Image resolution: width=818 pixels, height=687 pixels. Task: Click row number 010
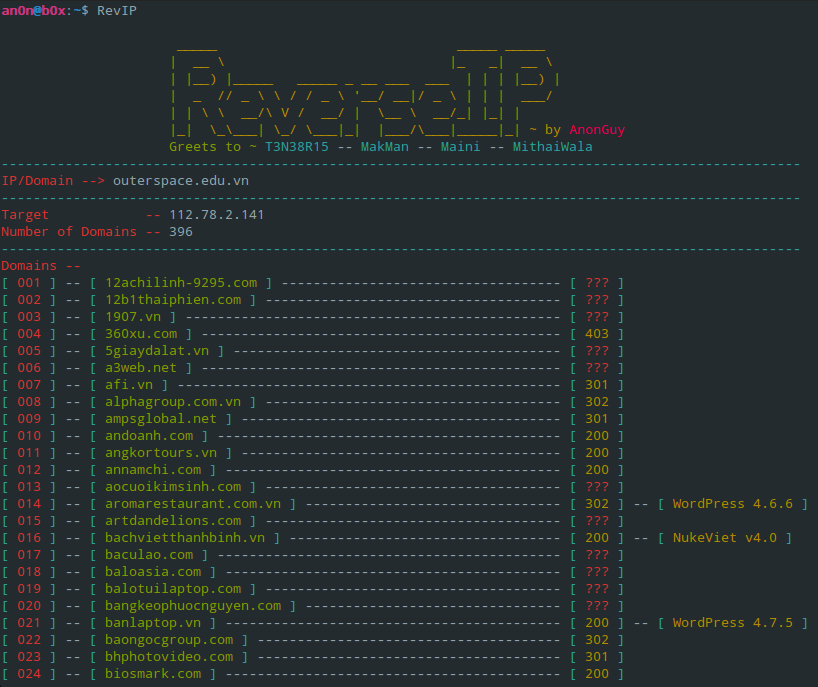29,436
